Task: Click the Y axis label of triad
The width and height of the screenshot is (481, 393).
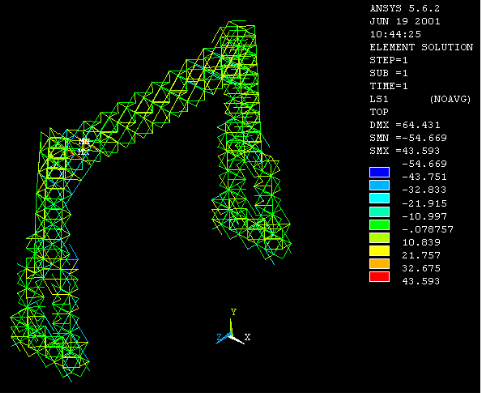Action: (x=233, y=312)
